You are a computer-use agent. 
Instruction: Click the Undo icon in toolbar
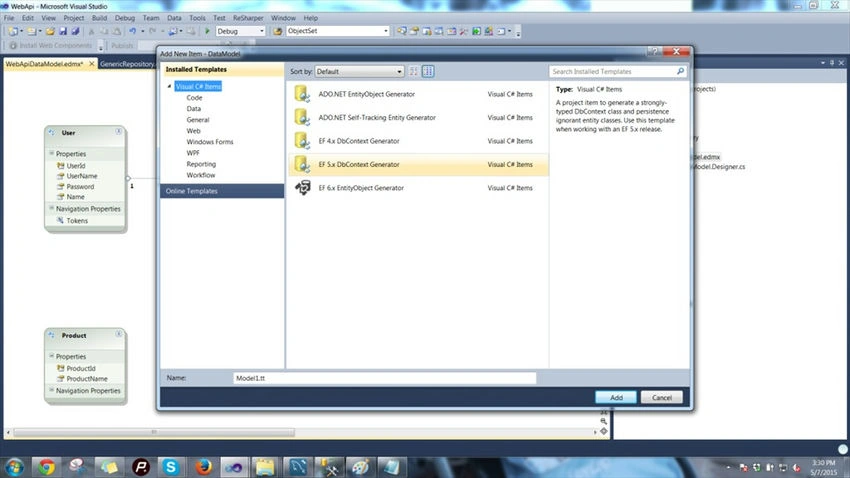pos(132,31)
